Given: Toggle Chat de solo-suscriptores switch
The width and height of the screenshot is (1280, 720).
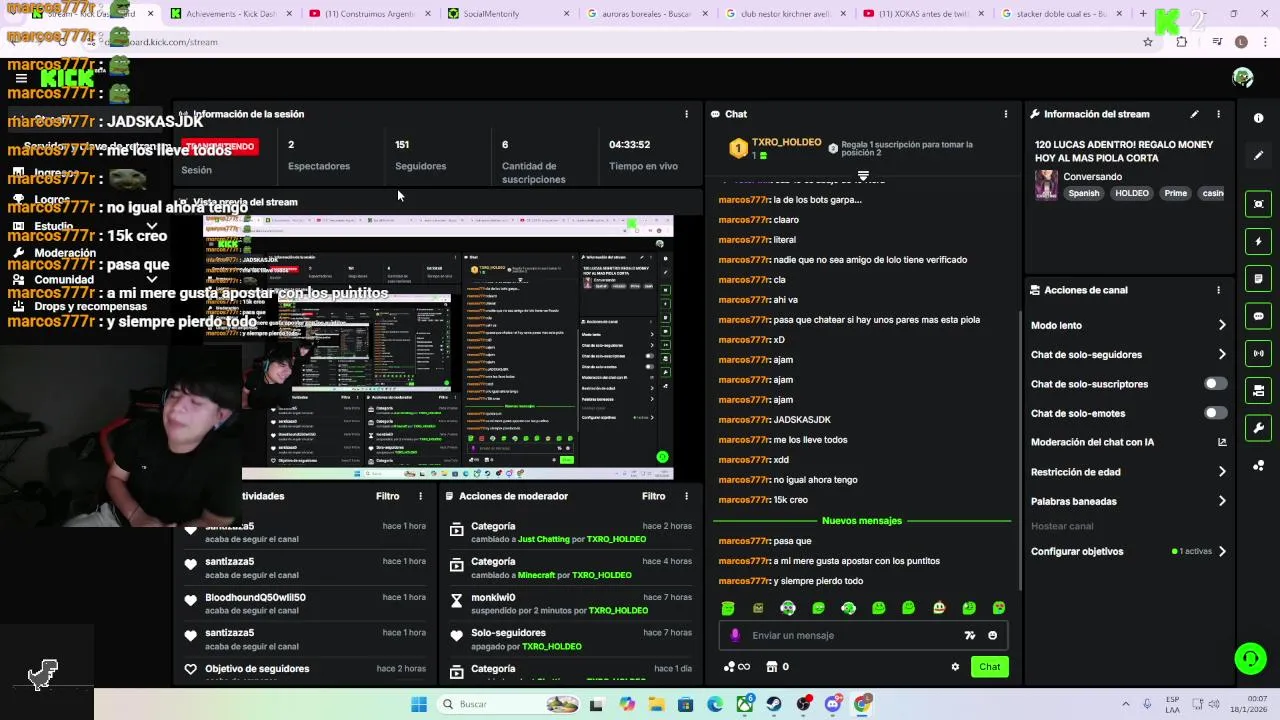Looking at the screenshot, I should click(1215, 384).
